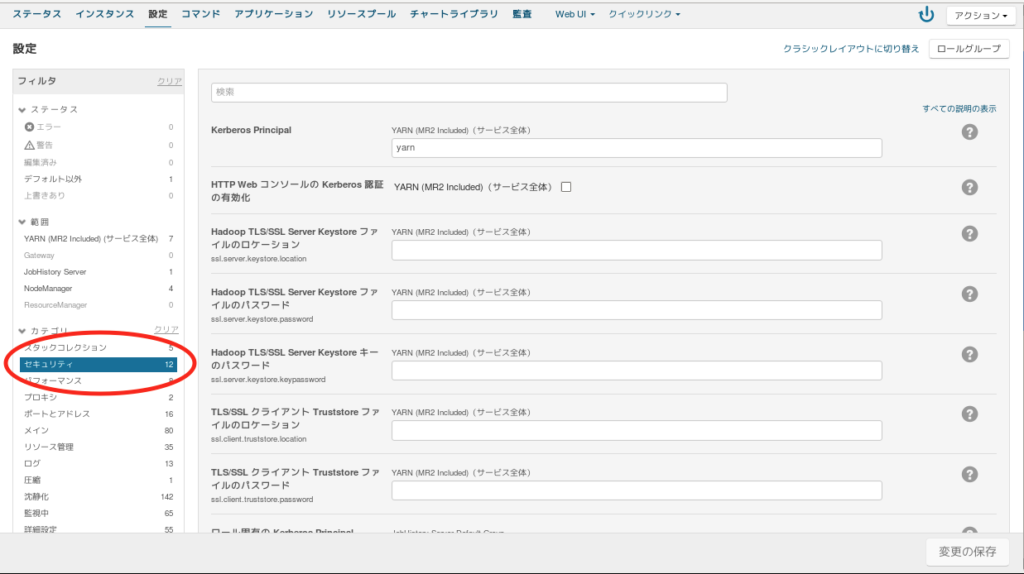Open the アプリケーション tab

pyautogui.click(x=274, y=14)
